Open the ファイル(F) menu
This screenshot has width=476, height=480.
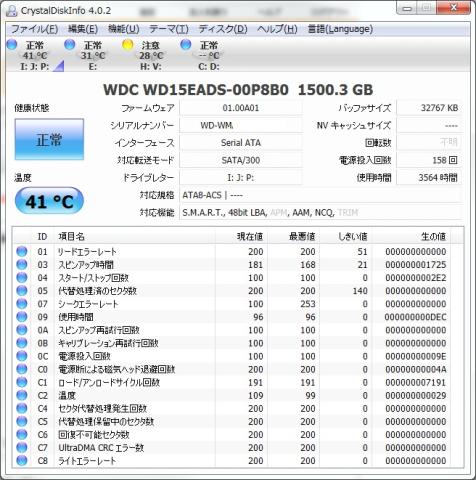pos(35,29)
